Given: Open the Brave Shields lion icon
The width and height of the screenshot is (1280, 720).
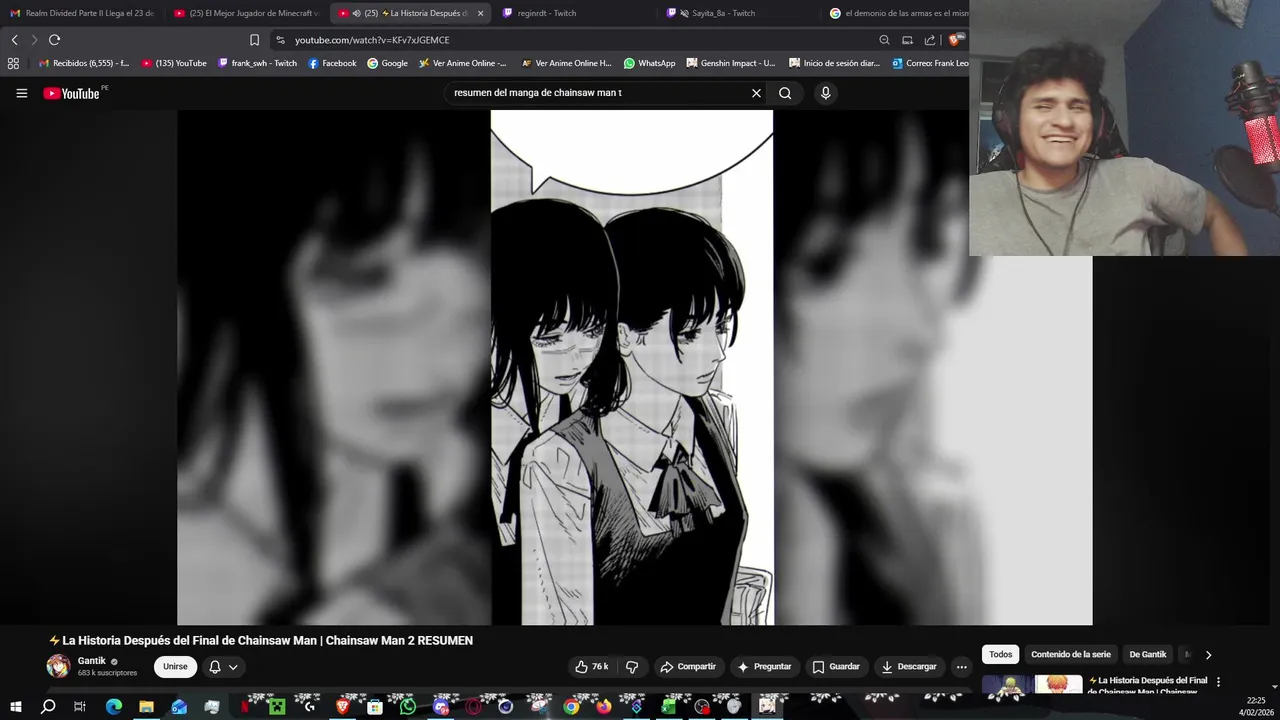Looking at the screenshot, I should [x=955, y=40].
